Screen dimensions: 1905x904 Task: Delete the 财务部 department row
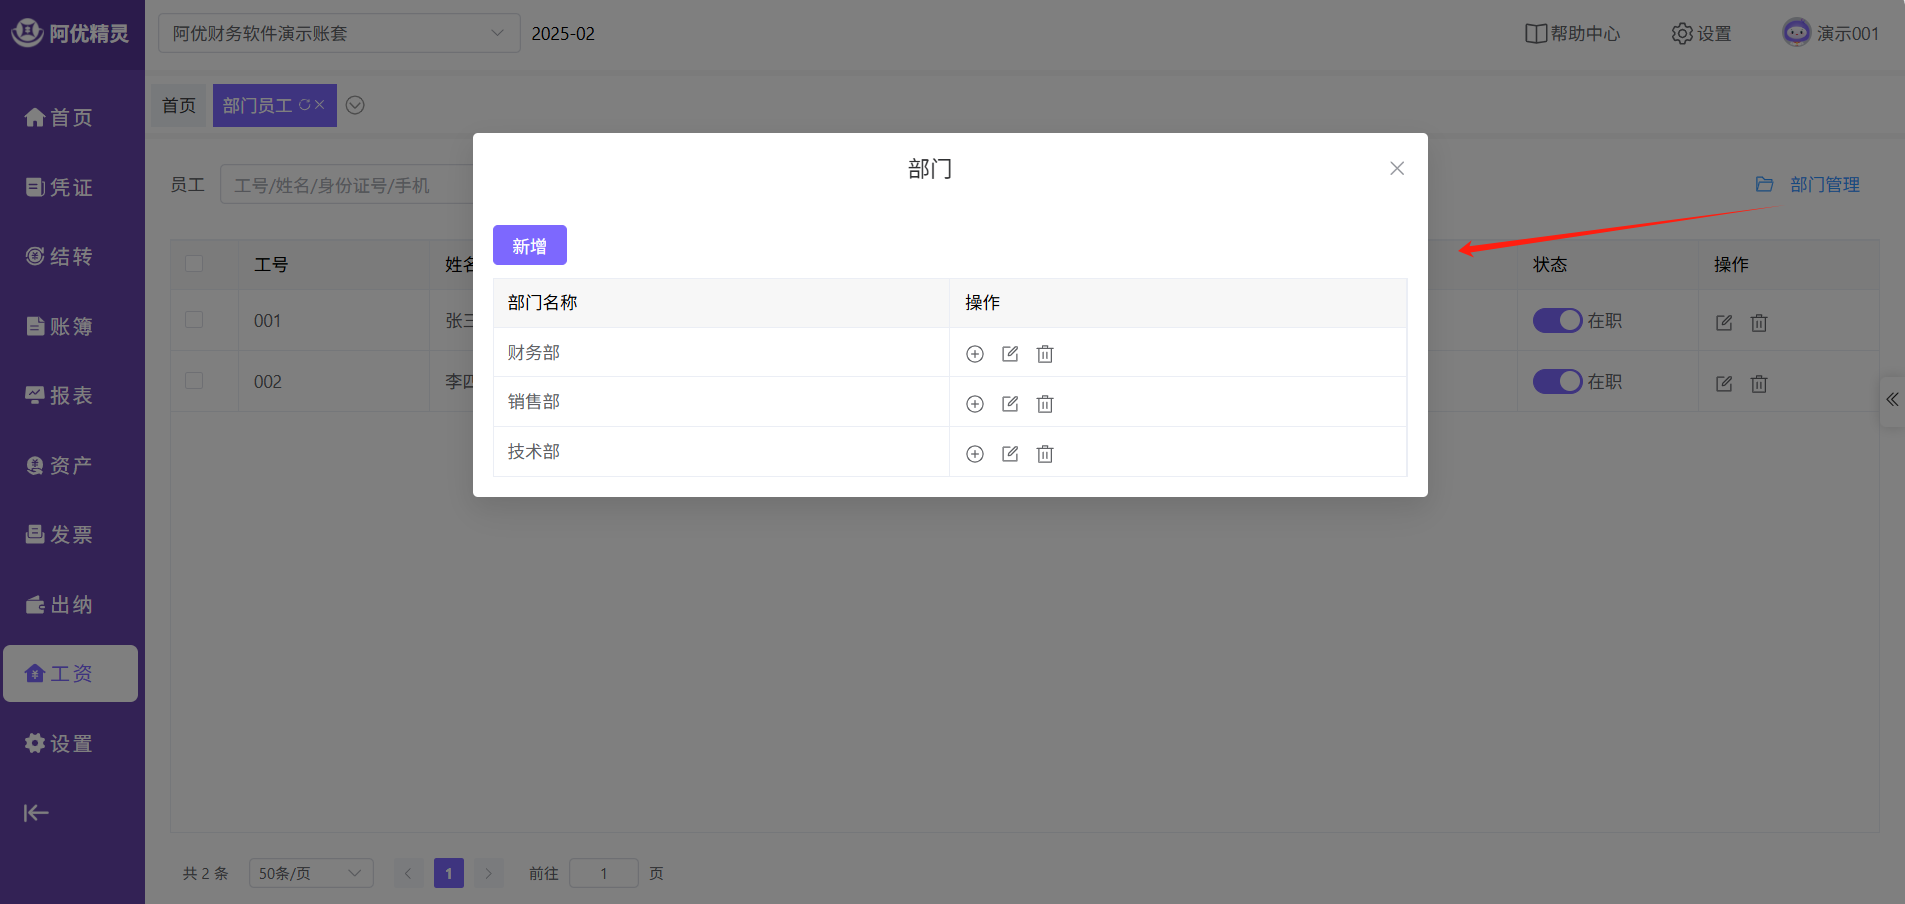tap(1045, 354)
